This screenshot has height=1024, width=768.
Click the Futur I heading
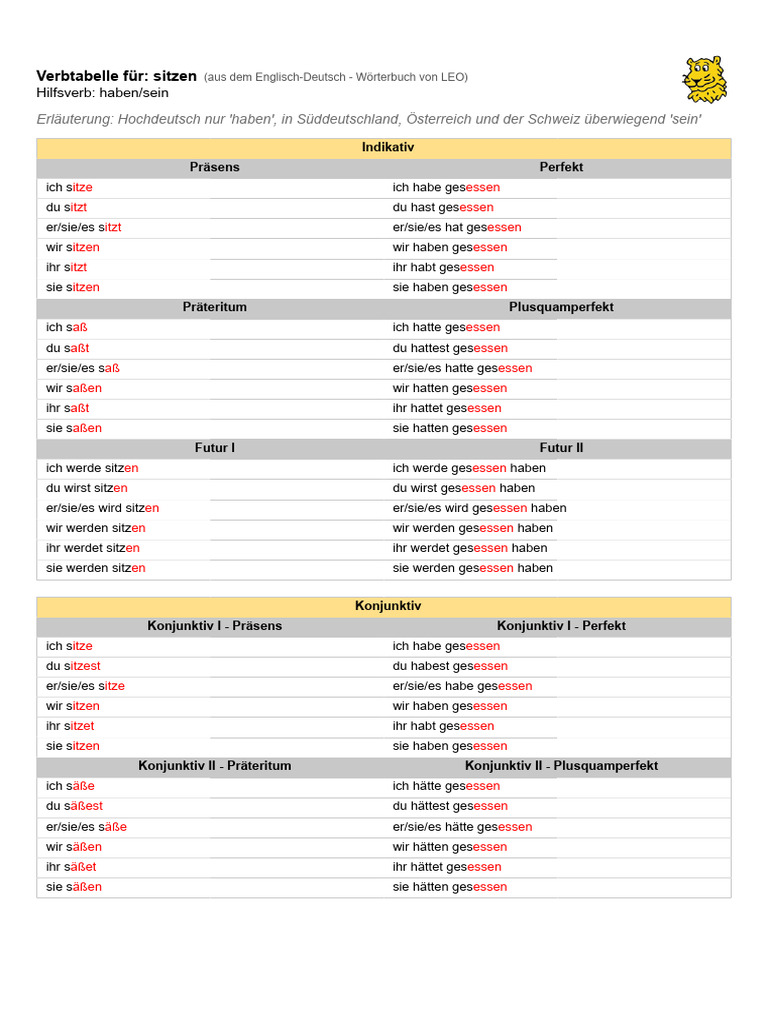click(x=214, y=448)
